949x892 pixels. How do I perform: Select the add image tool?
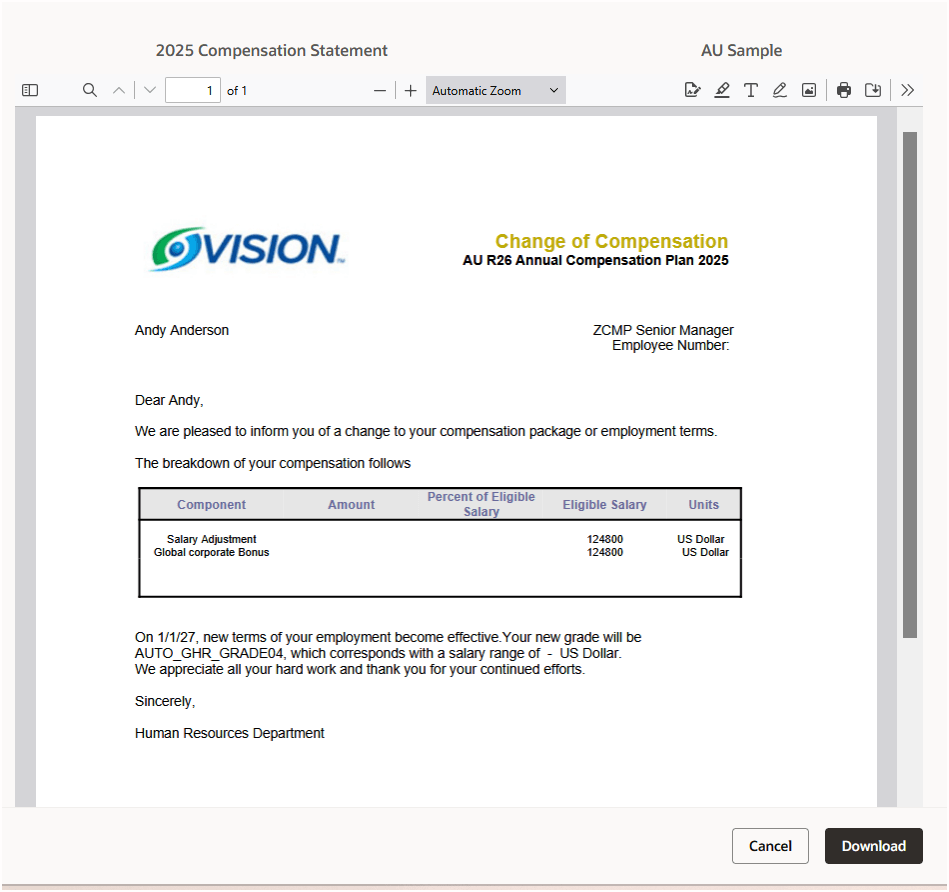click(x=809, y=90)
